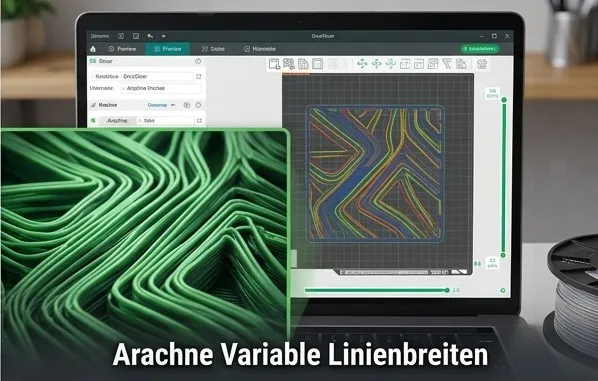Click the blue link in the process header
598x381 pixels.
pyautogui.click(x=157, y=105)
